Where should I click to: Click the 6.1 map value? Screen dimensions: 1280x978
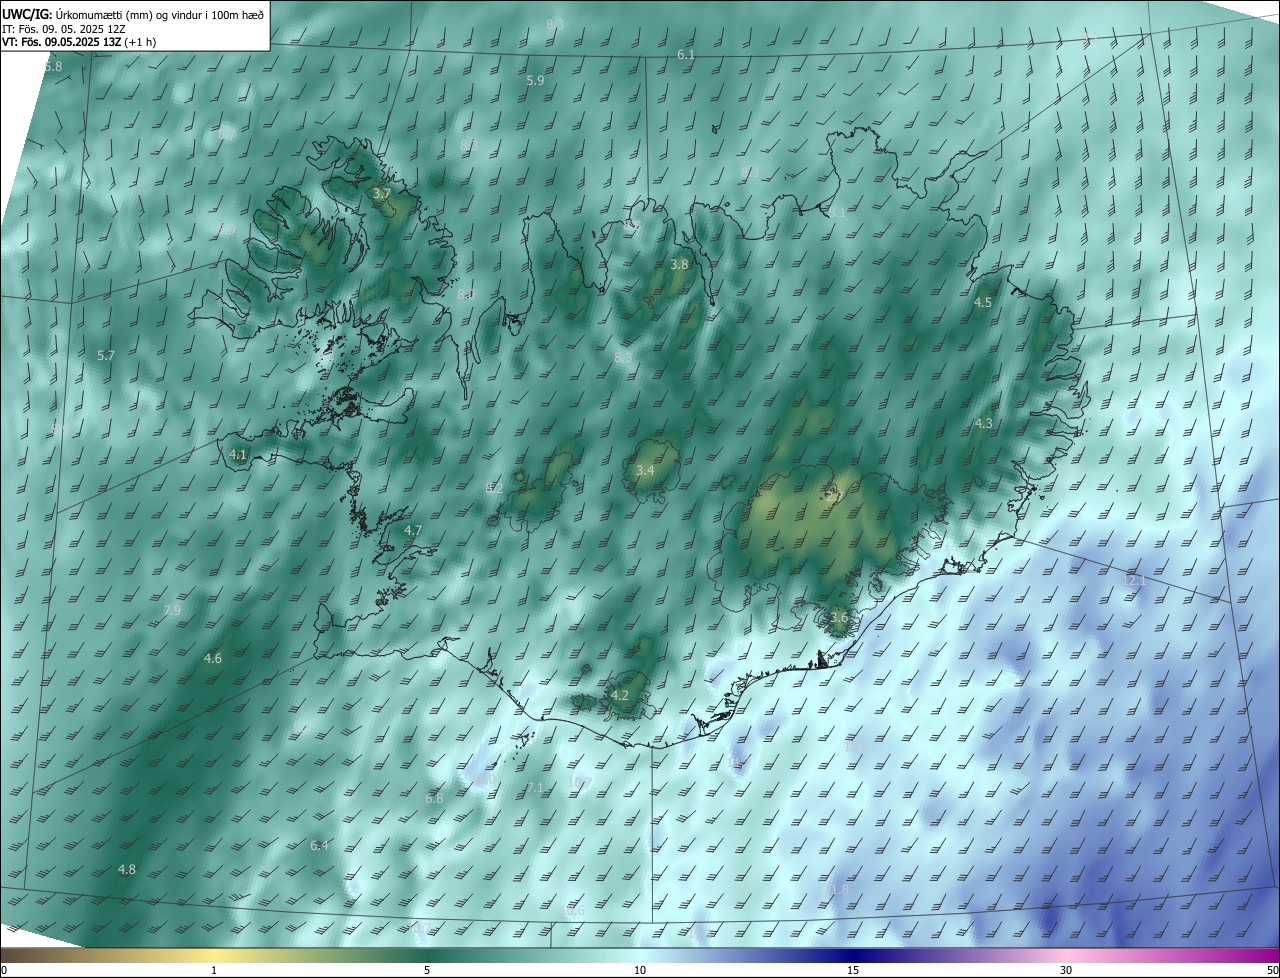pos(686,54)
